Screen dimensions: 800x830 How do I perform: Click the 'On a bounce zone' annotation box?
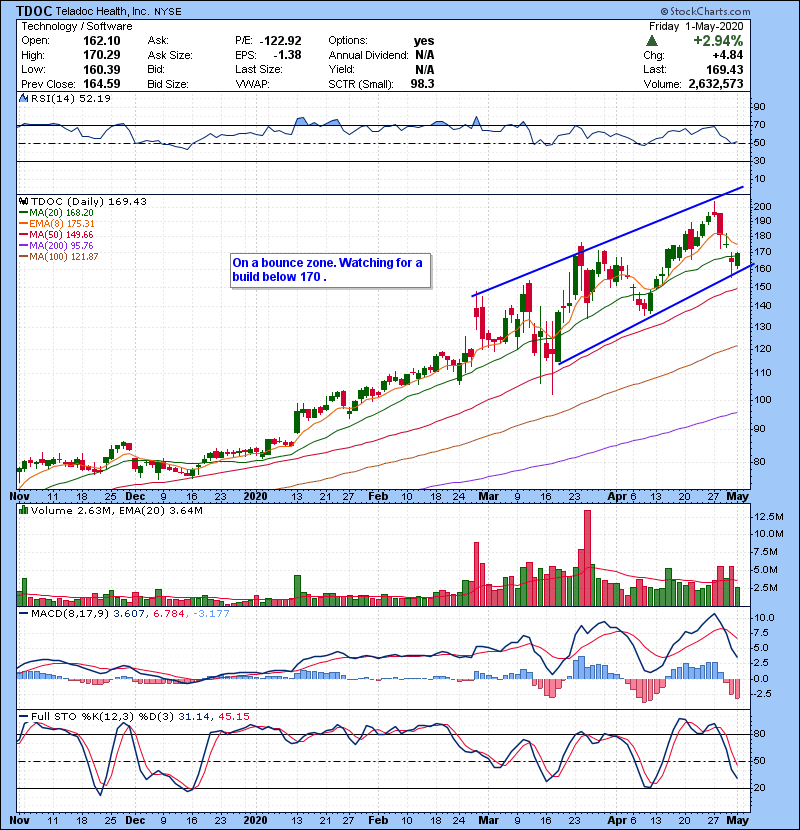(330, 270)
